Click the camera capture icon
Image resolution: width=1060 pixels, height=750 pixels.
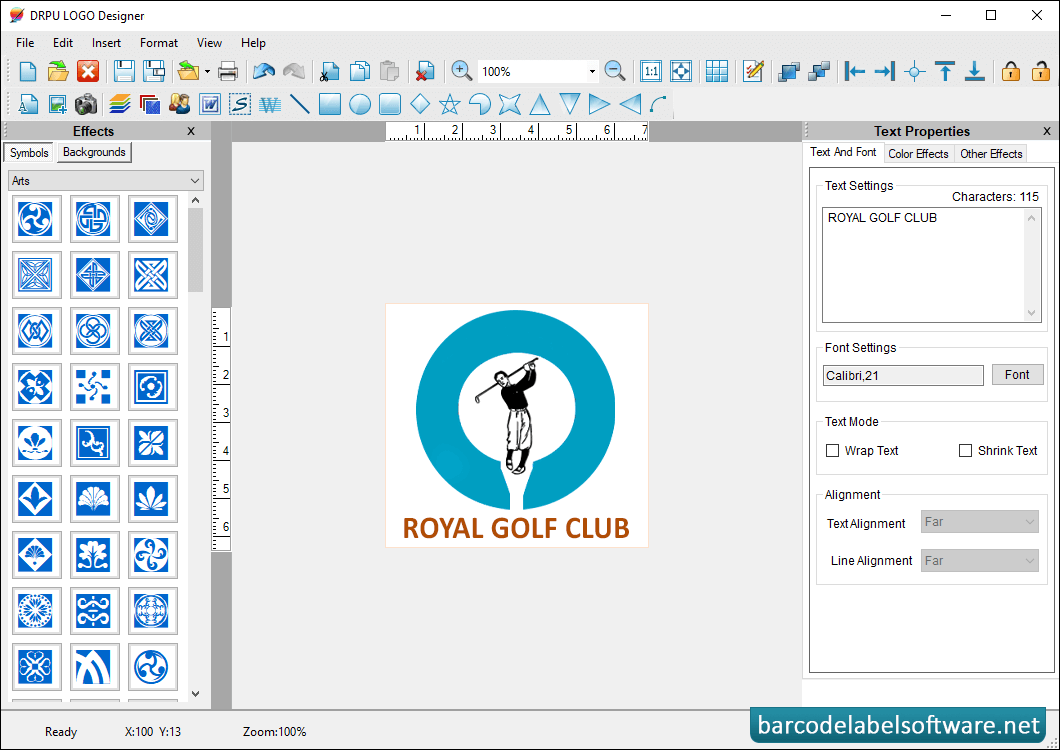[x=86, y=104]
